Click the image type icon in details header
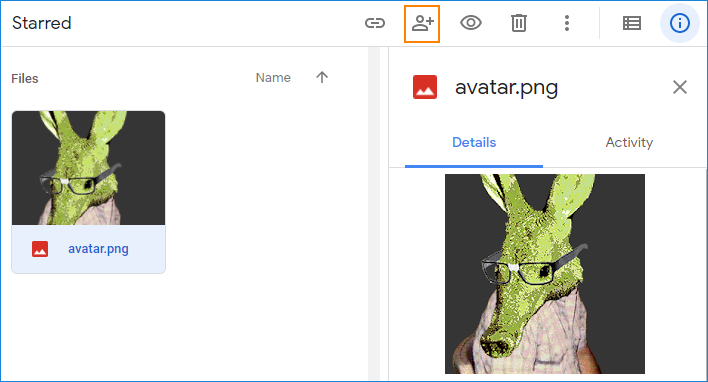This screenshot has height=382, width=708. click(424, 87)
